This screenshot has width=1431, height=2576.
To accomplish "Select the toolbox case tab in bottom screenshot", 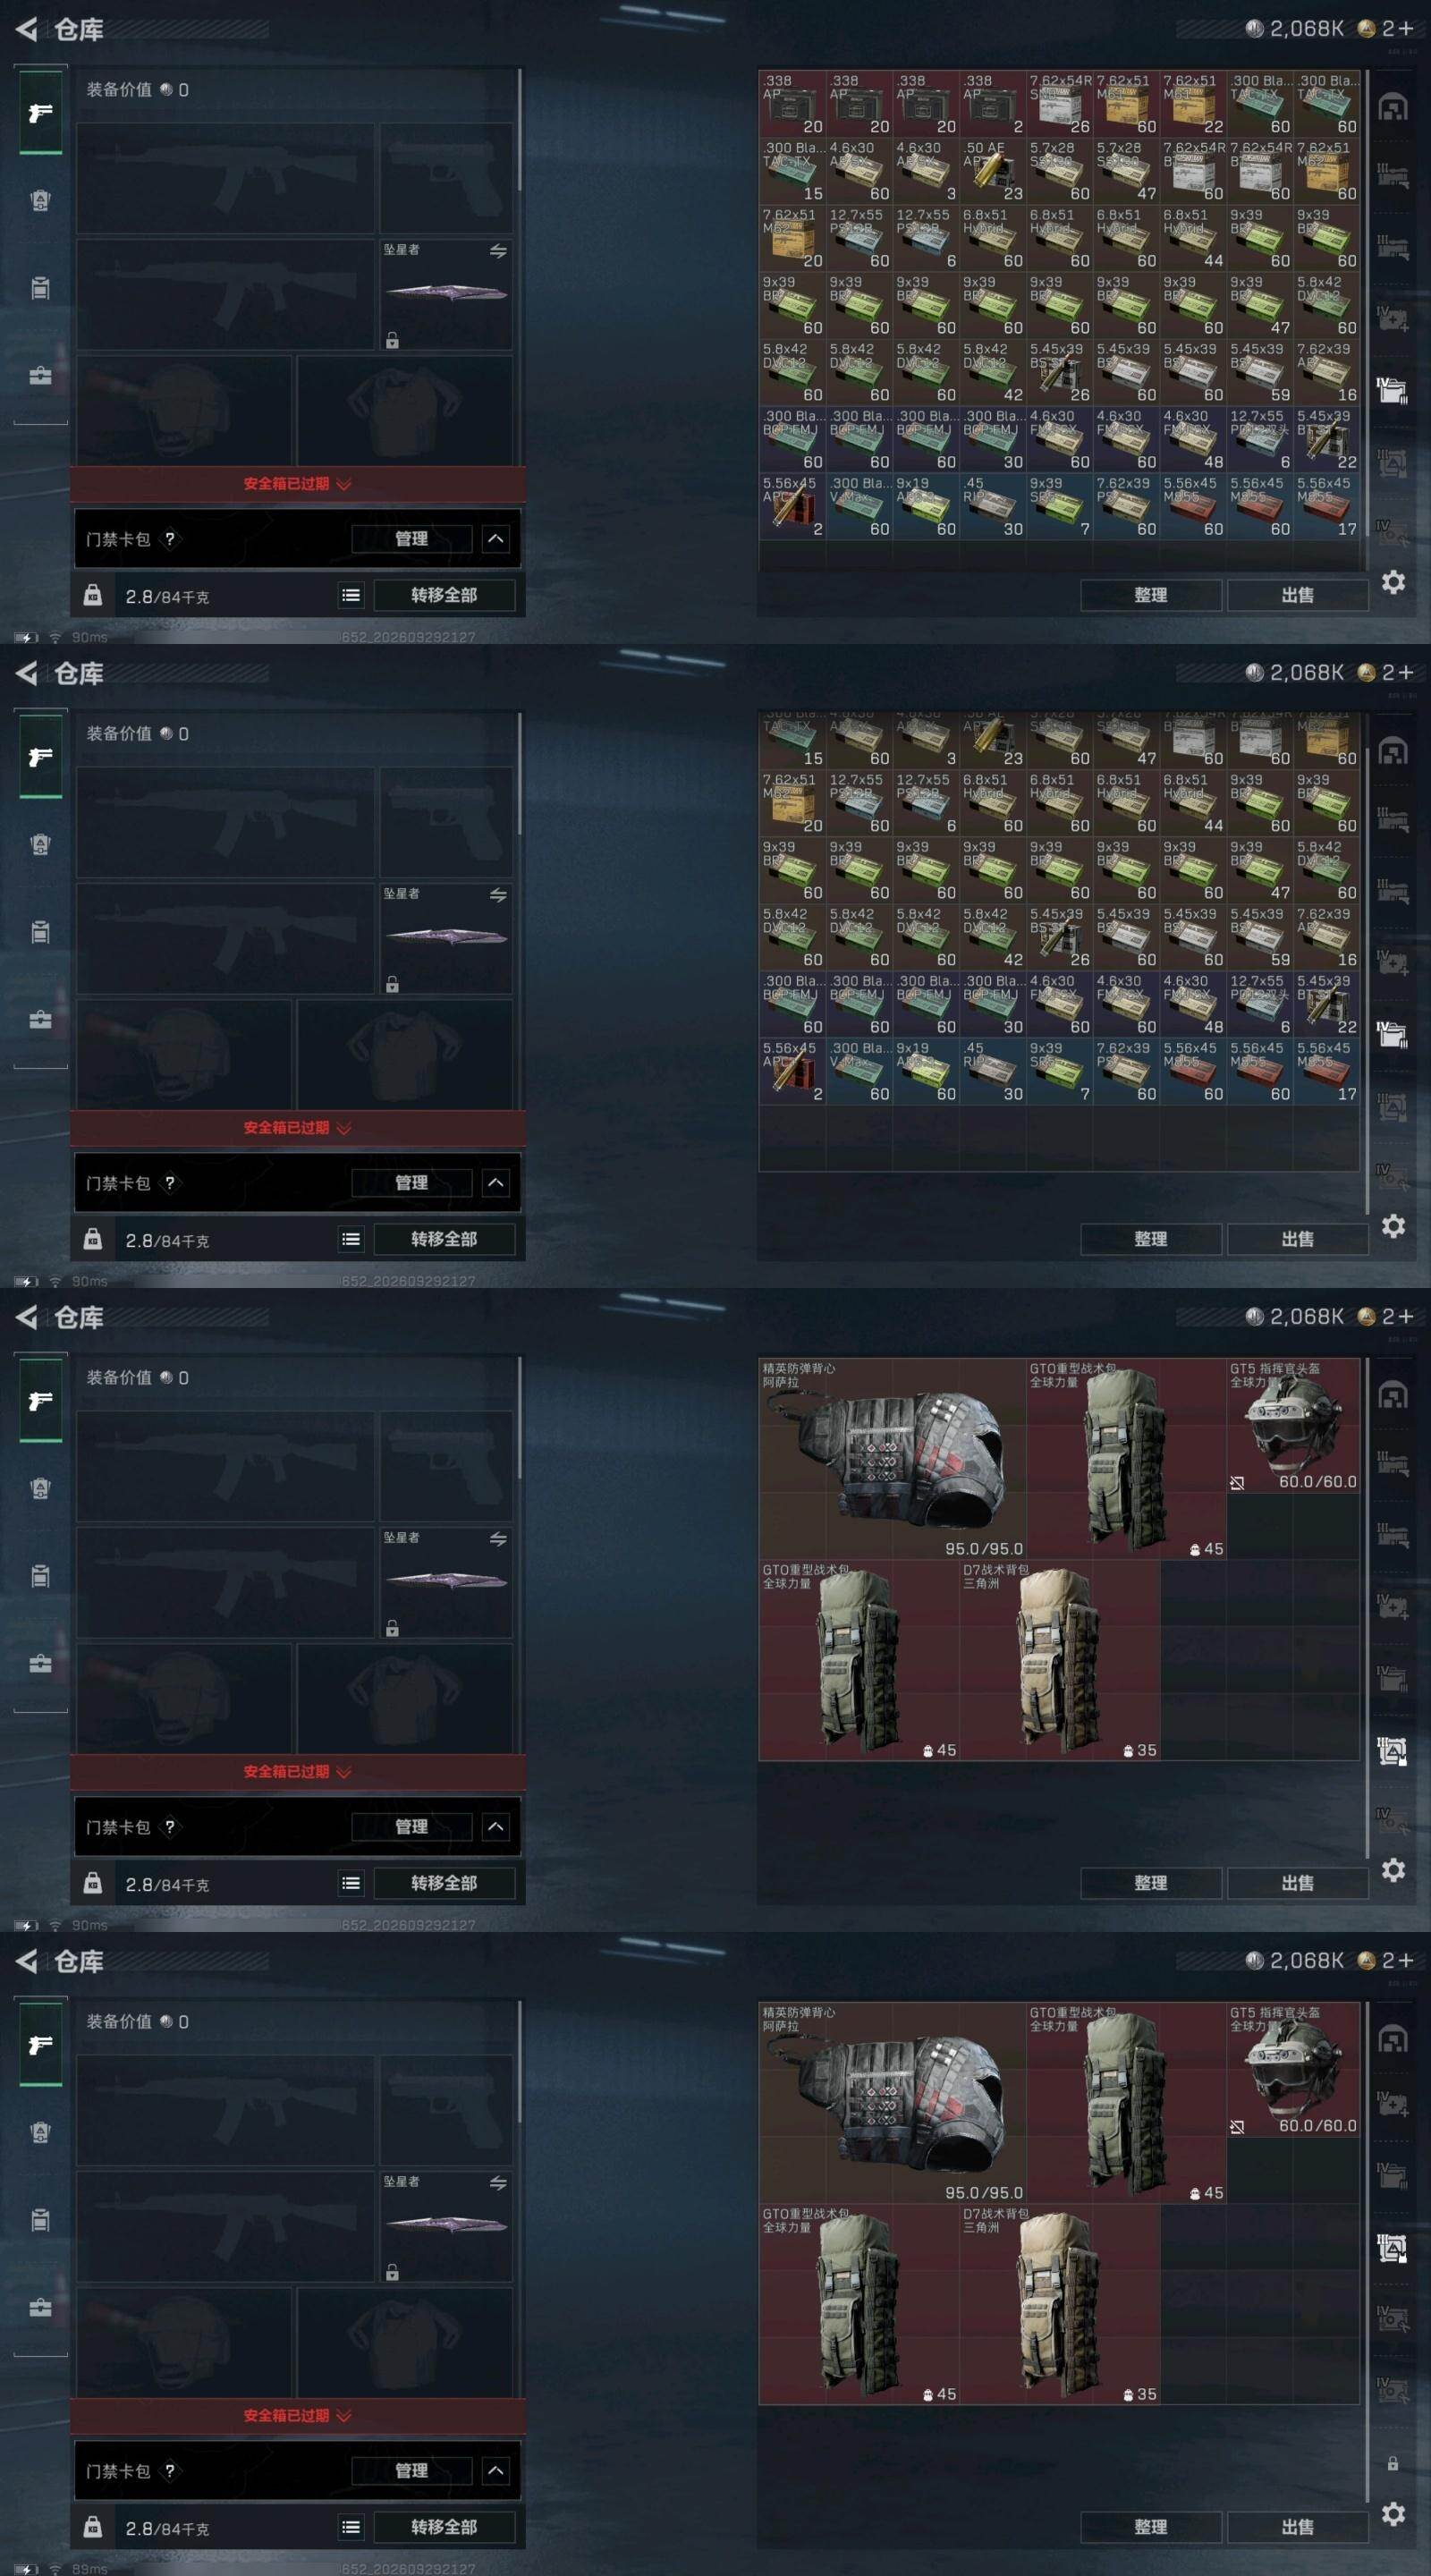I will [x=40, y=2308].
